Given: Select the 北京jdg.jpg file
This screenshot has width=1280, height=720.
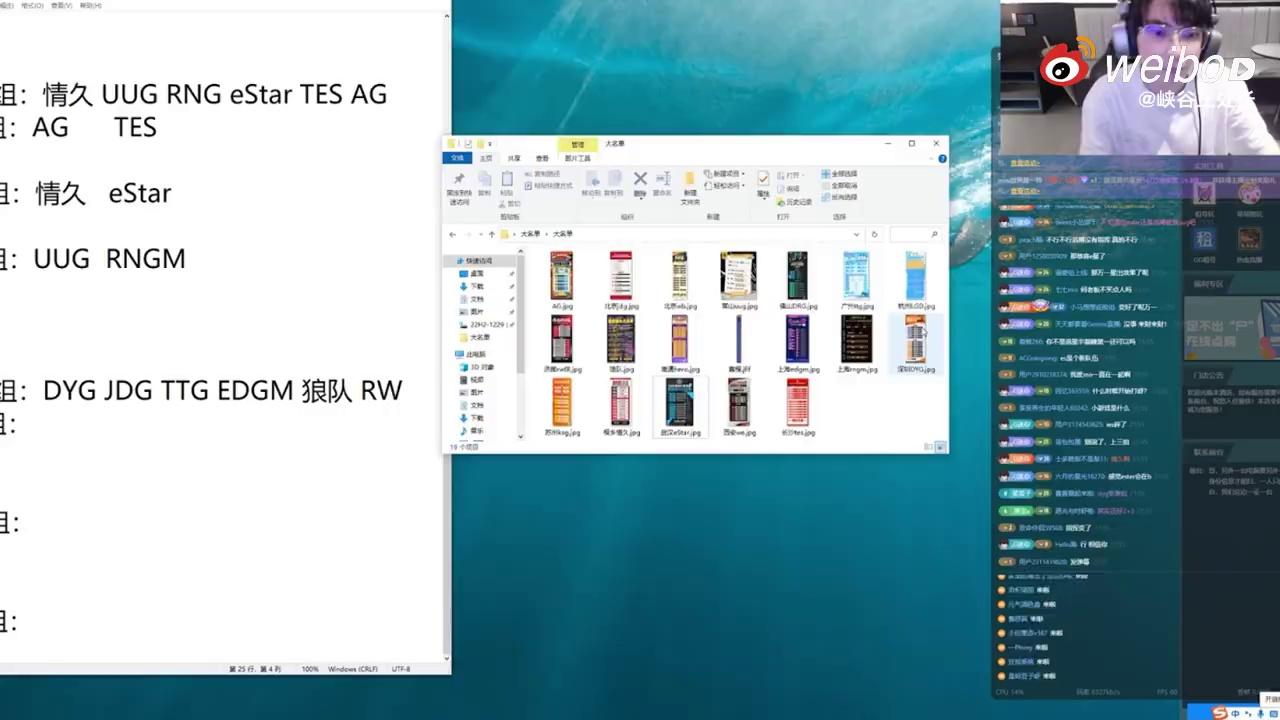Looking at the screenshot, I should click(x=621, y=280).
